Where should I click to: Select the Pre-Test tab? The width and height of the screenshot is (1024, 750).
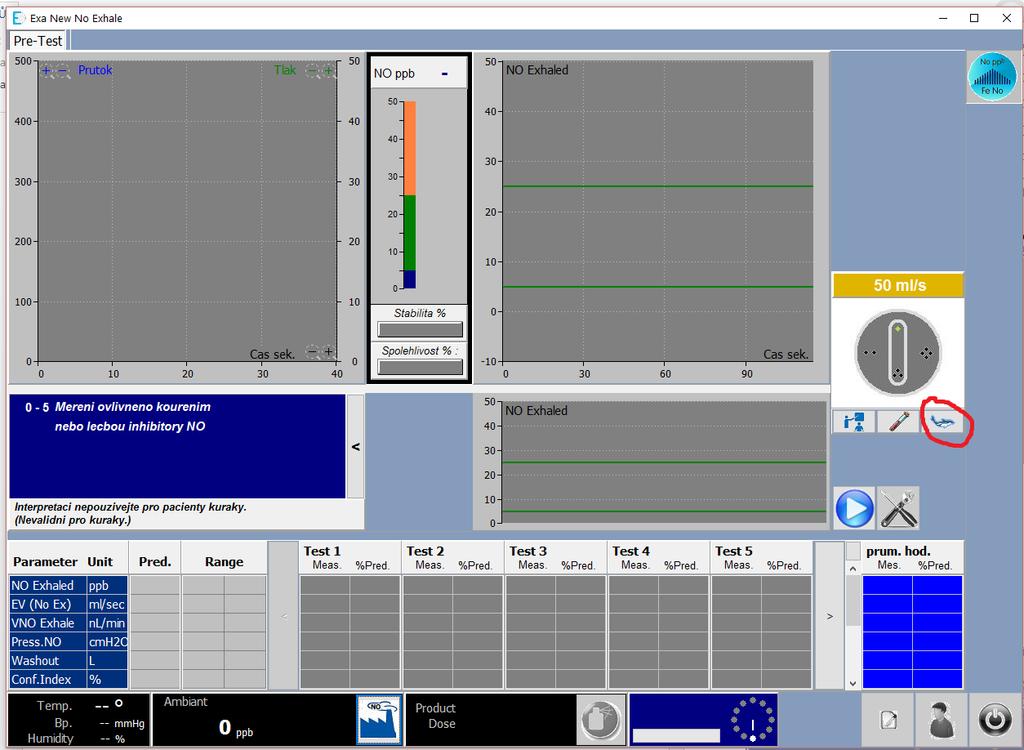click(x=38, y=41)
